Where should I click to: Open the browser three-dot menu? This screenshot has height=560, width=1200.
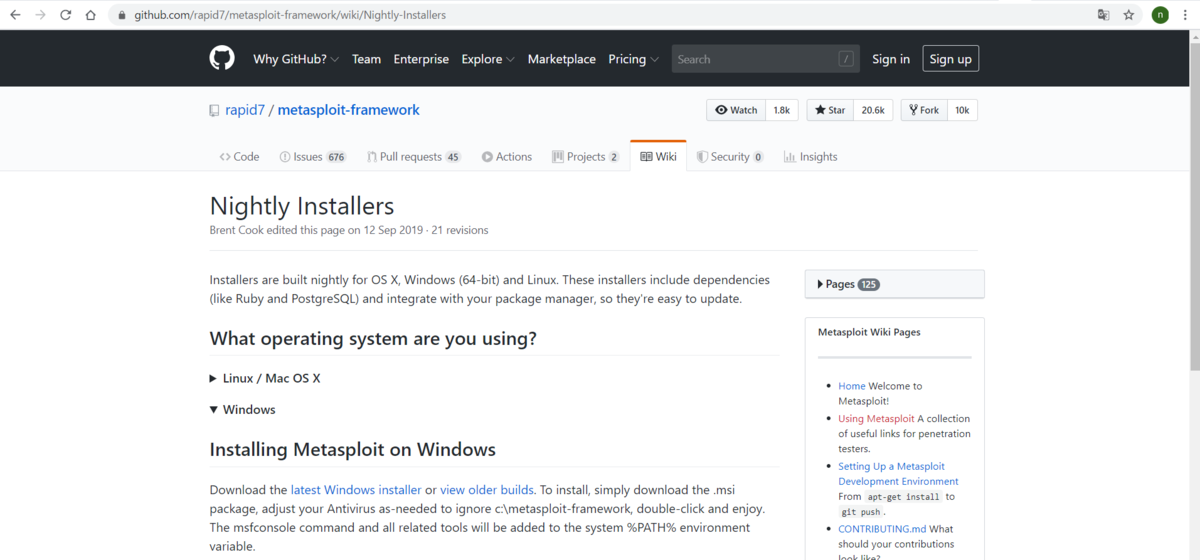(1186, 15)
